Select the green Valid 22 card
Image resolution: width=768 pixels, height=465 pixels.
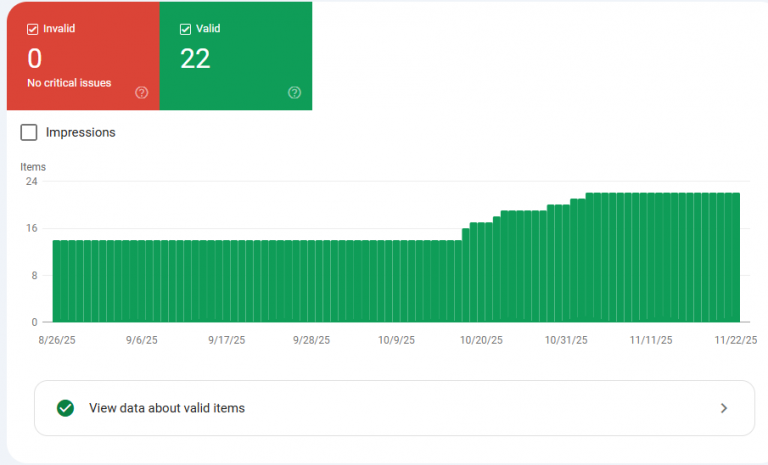pos(236,56)
